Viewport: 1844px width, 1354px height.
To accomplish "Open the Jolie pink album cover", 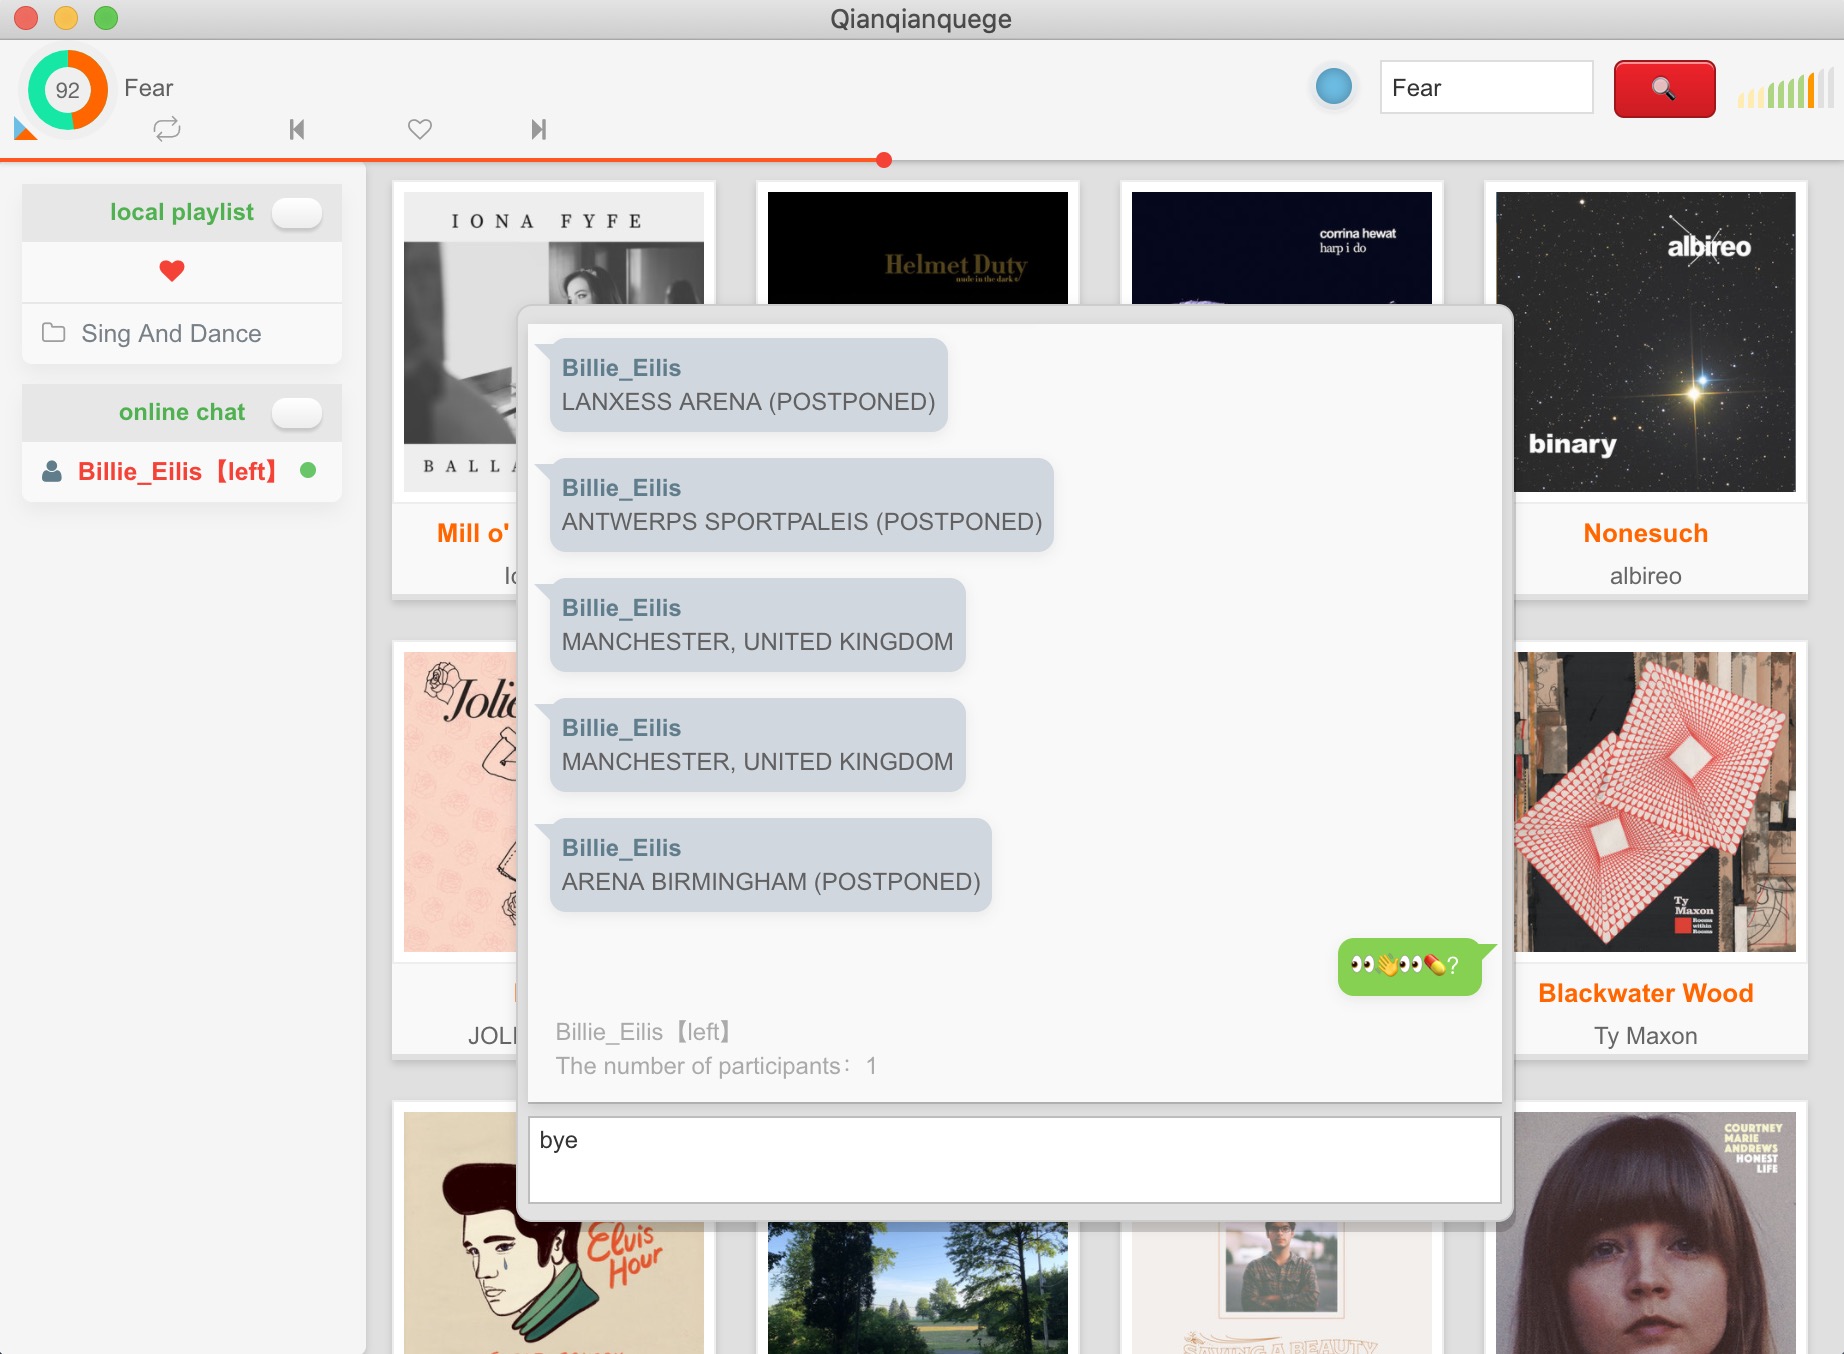I will (x=460, y=802).
